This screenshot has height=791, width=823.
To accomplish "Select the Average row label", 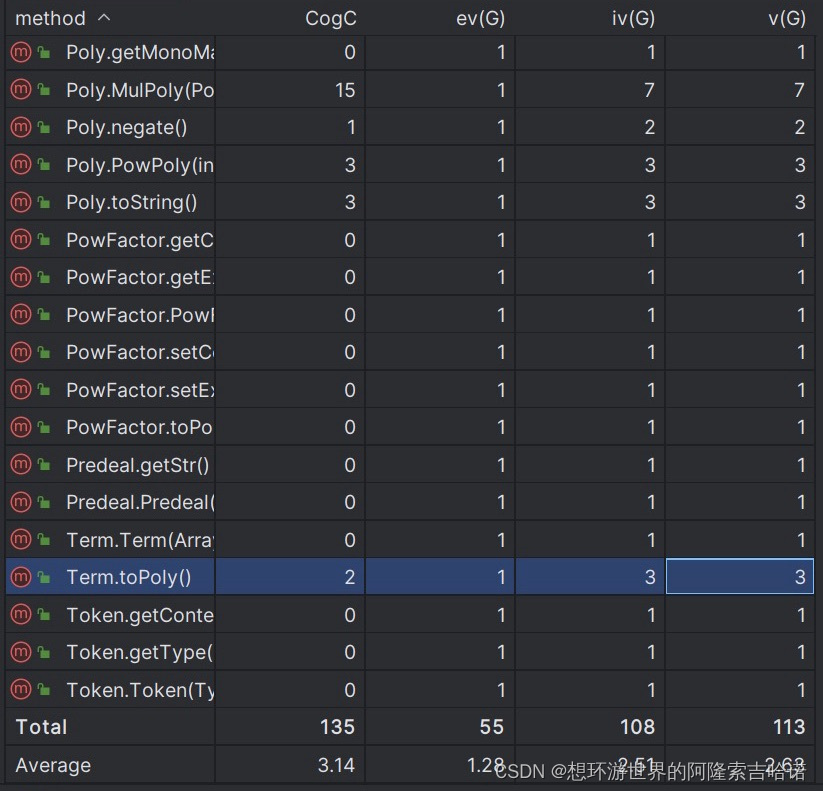I will click(53, 765).
